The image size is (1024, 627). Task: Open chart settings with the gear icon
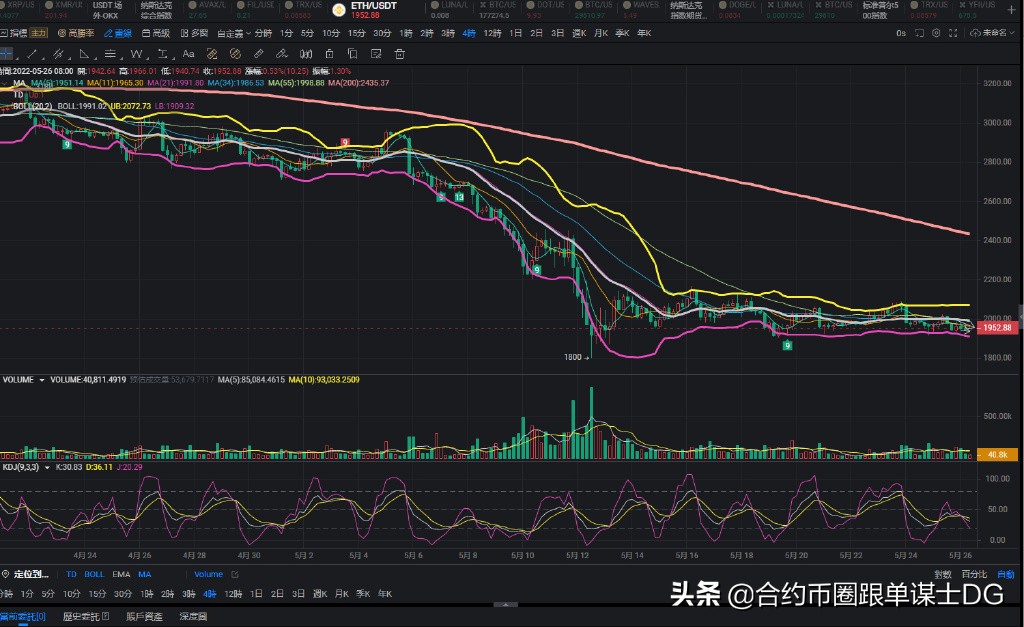936,33
